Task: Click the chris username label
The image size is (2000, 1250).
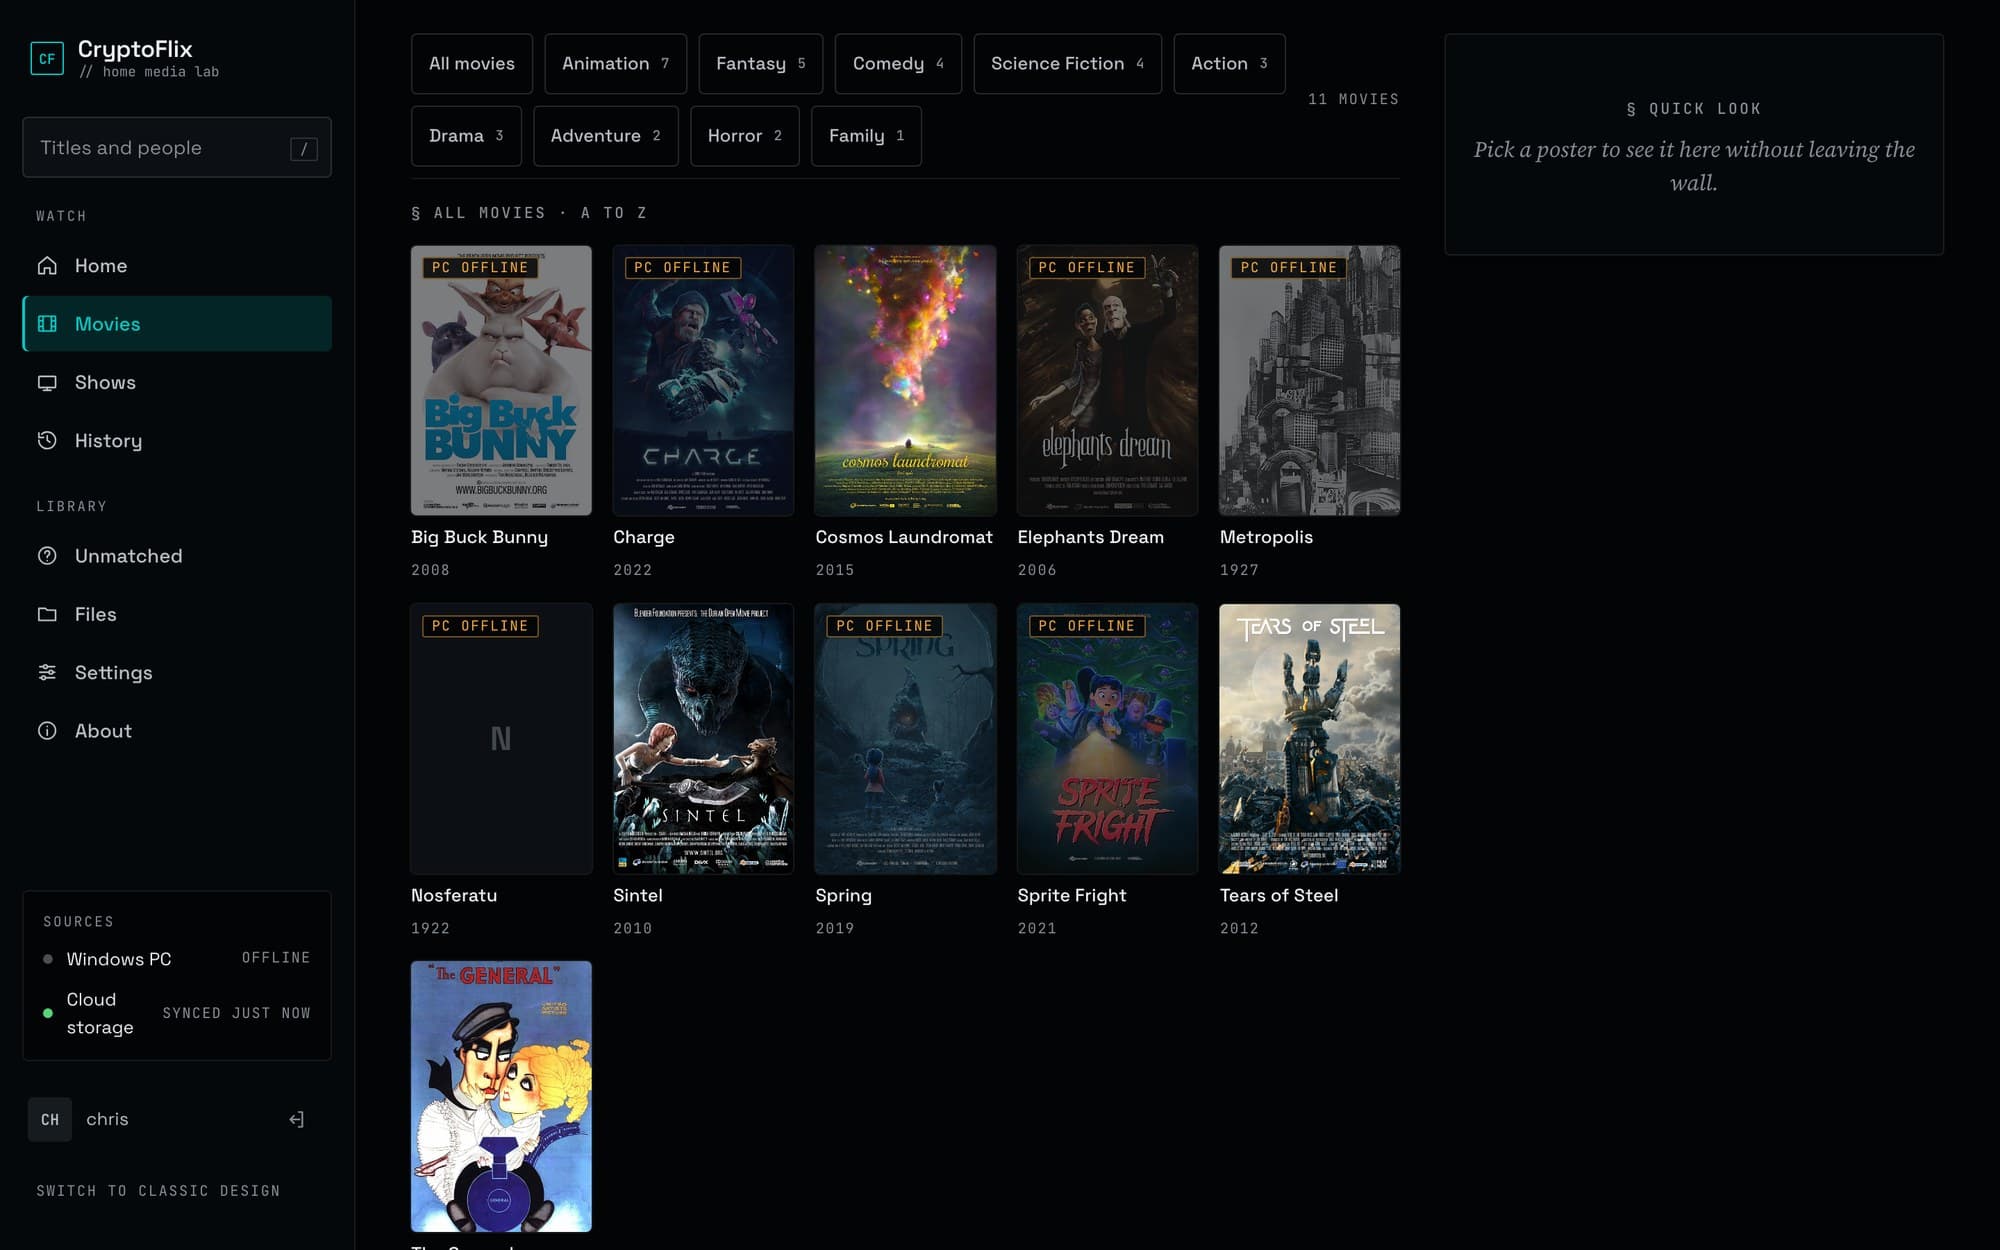Action: [107, 1119]
